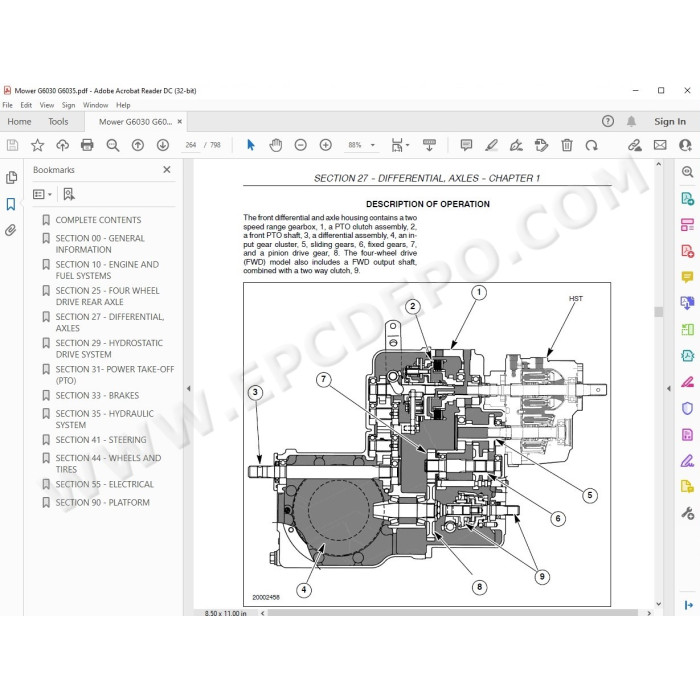Screen dimensions: 700x700
Task: Open the find text magnifier
Action: click(x=112, y=145)
